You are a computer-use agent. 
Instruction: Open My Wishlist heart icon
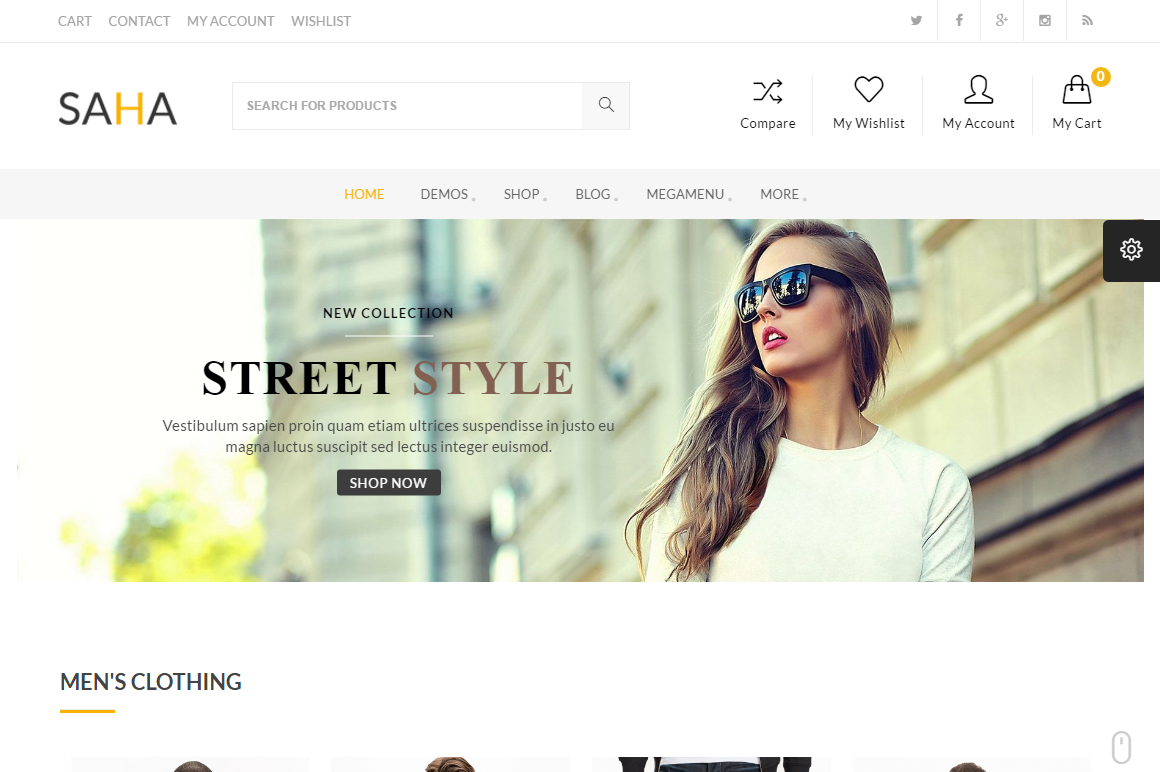click(x=869, y=90)
